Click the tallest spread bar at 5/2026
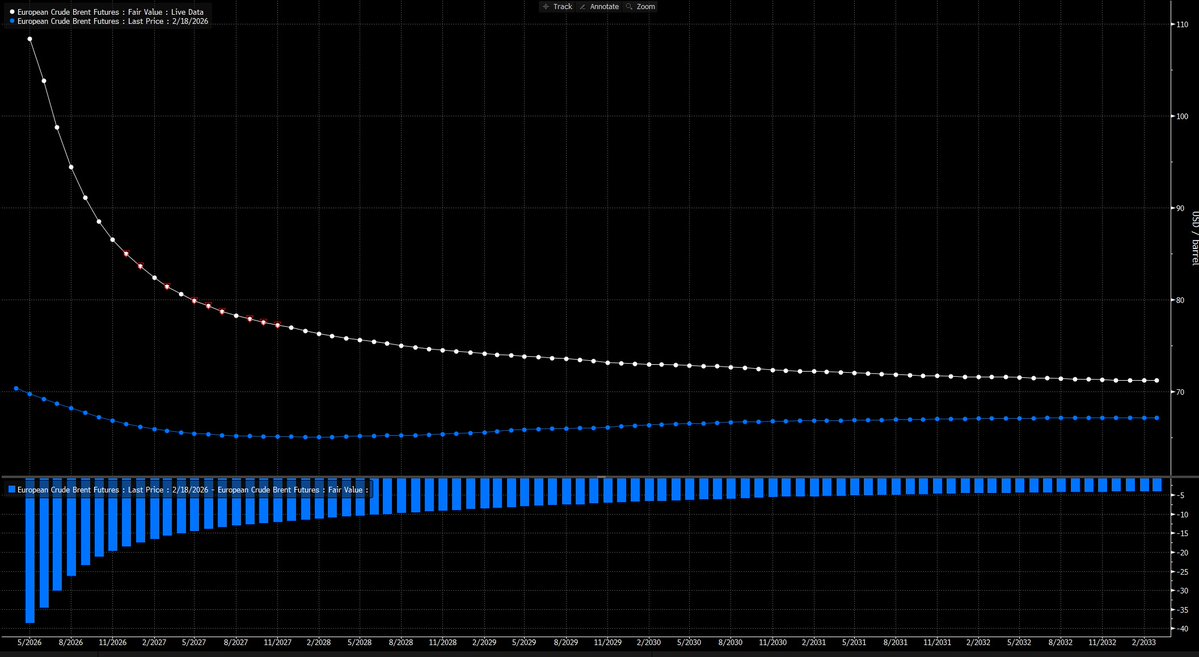 (x=30, y=551)
